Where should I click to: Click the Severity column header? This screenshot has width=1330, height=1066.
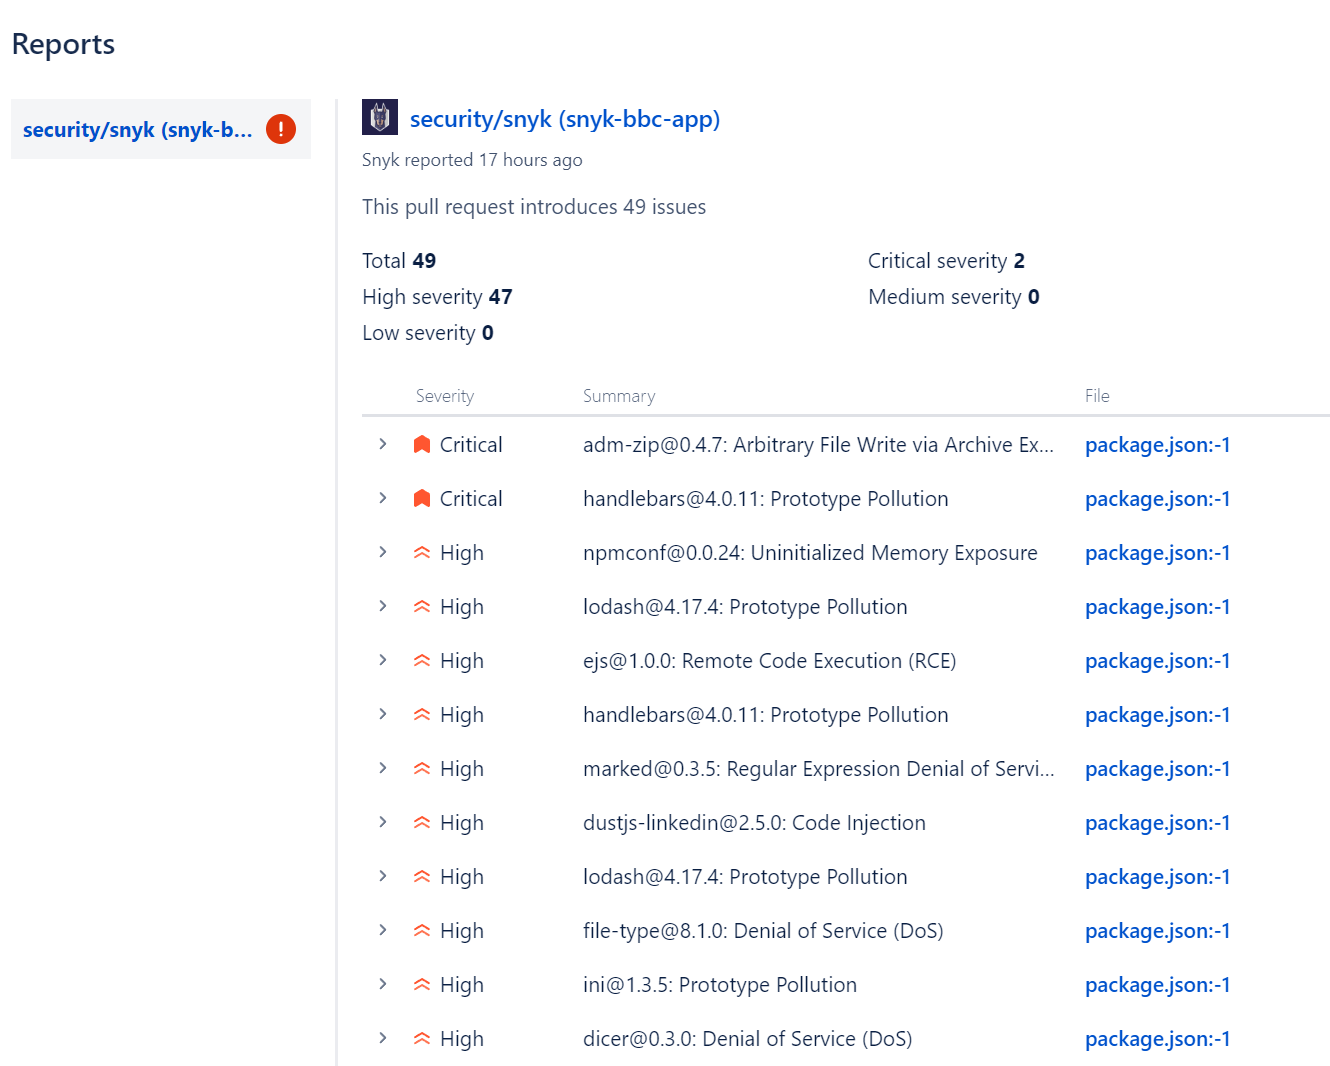[x=445, y=396]
